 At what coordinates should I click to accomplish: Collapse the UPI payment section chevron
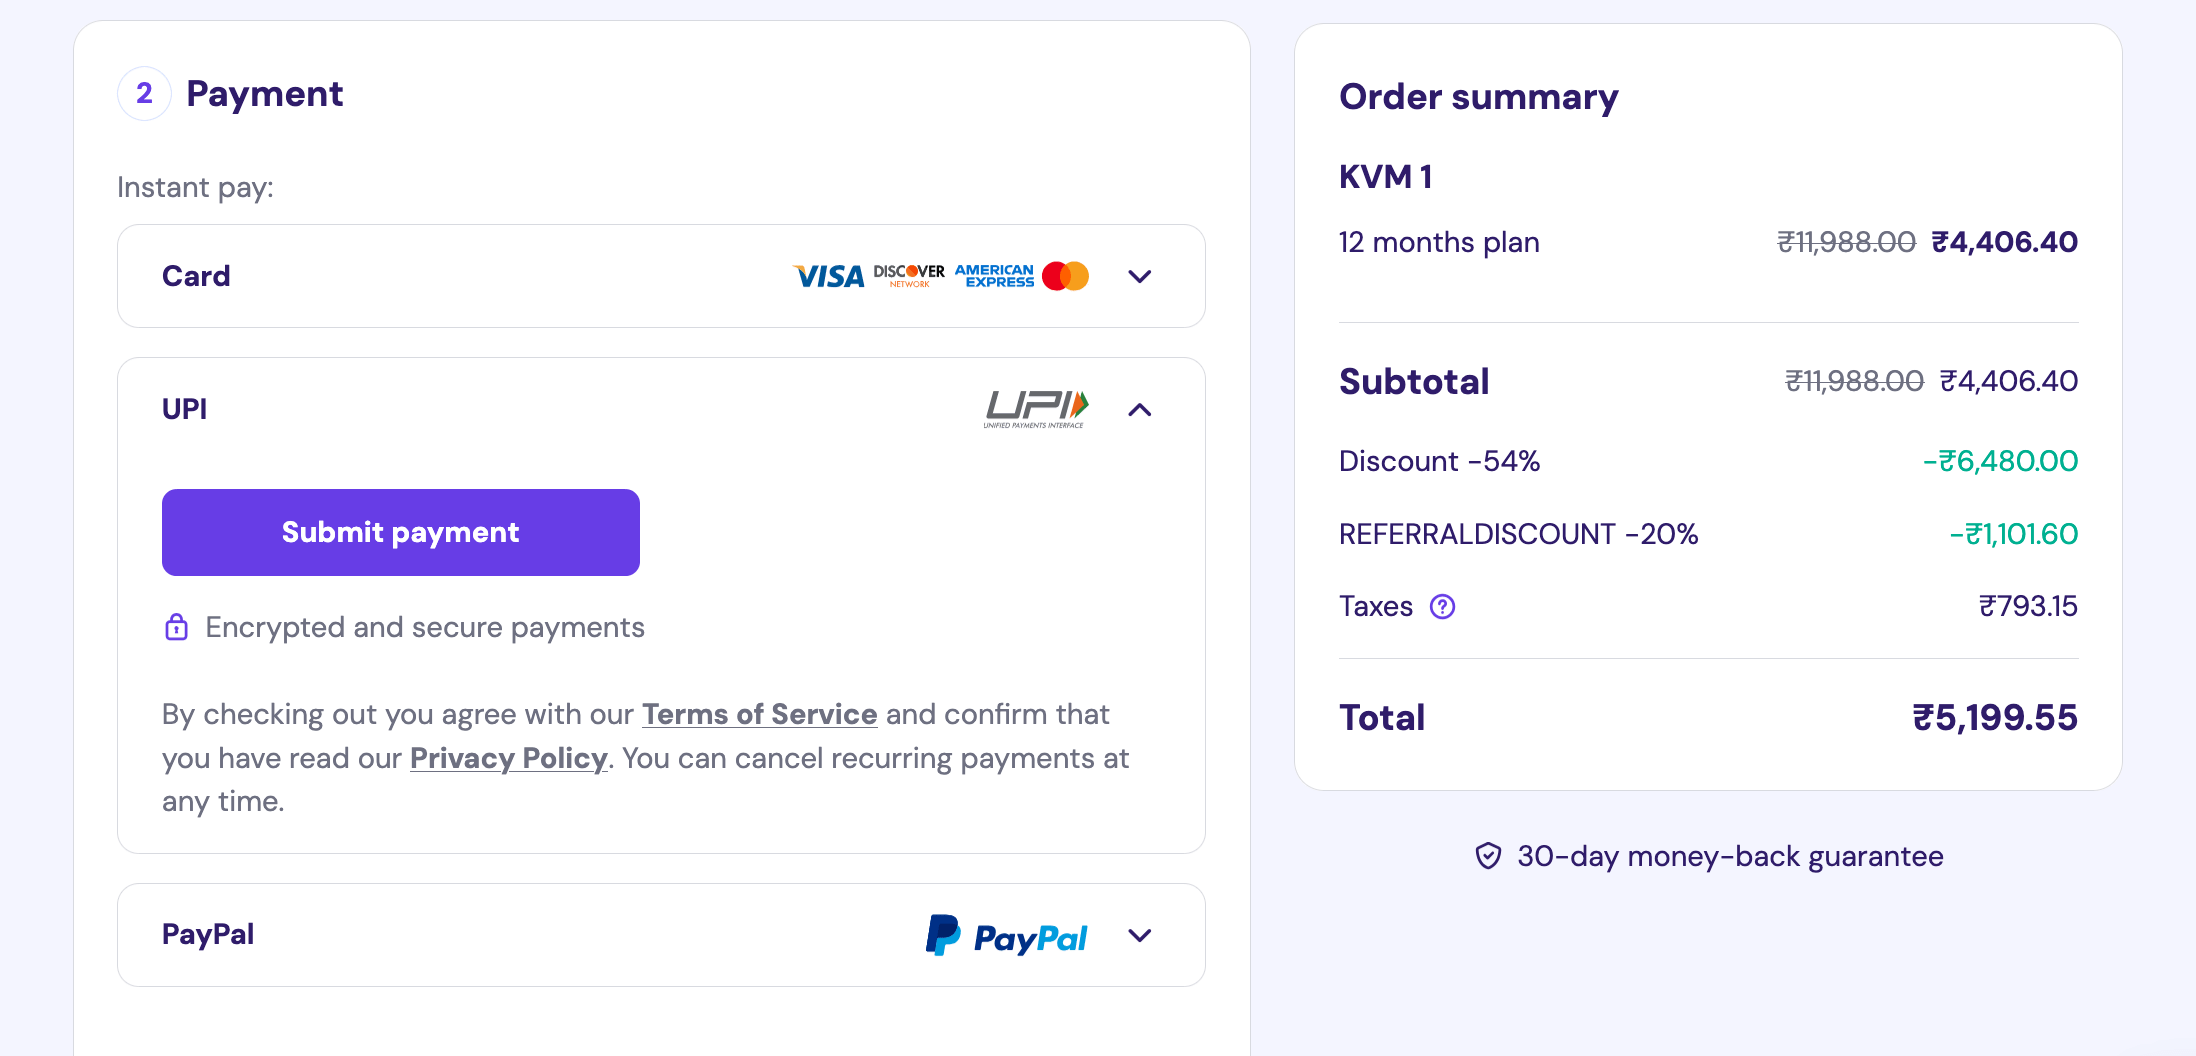(x=1140, y=410)
